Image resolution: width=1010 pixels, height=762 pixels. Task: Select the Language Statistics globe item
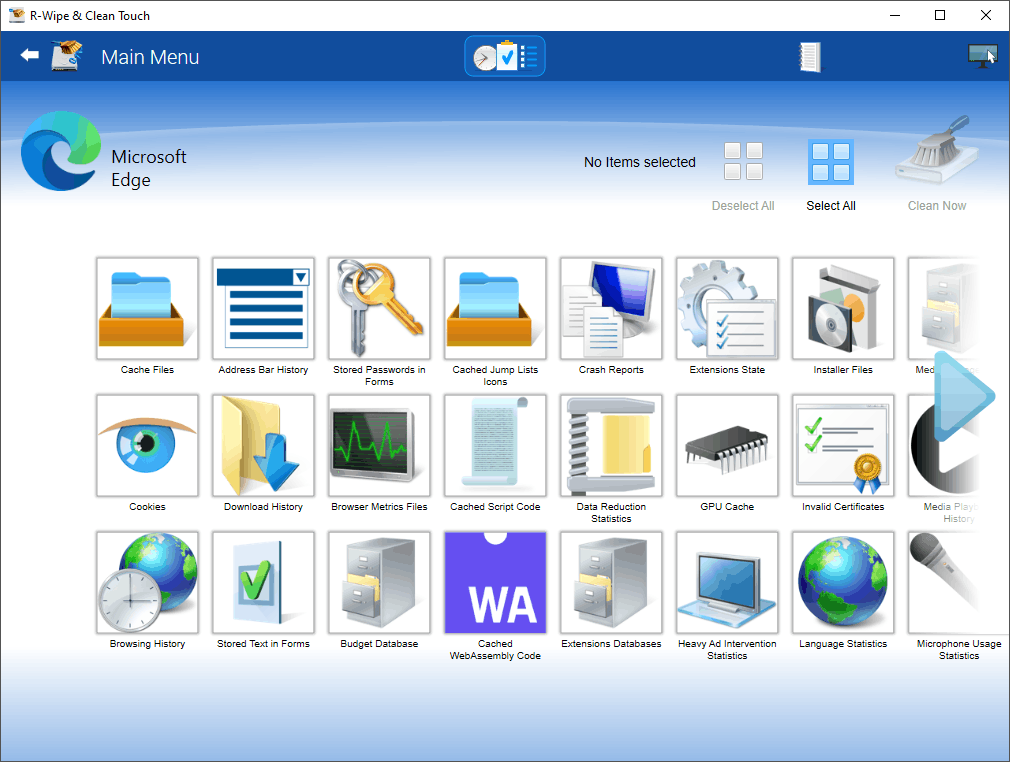(x=843, y=583)
